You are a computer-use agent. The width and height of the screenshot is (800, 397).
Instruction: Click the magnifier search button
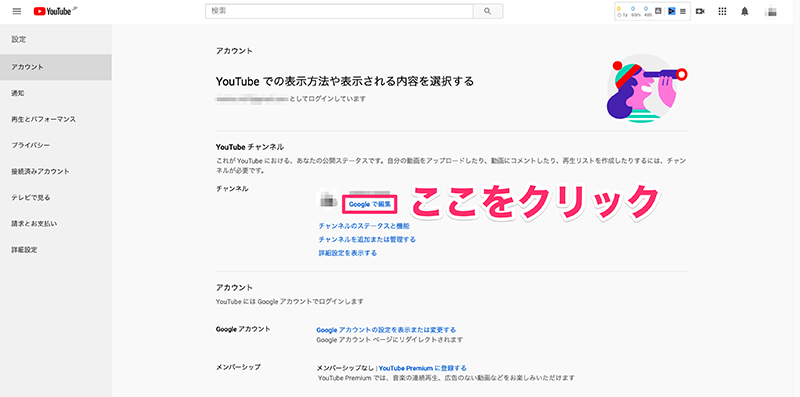488,11
